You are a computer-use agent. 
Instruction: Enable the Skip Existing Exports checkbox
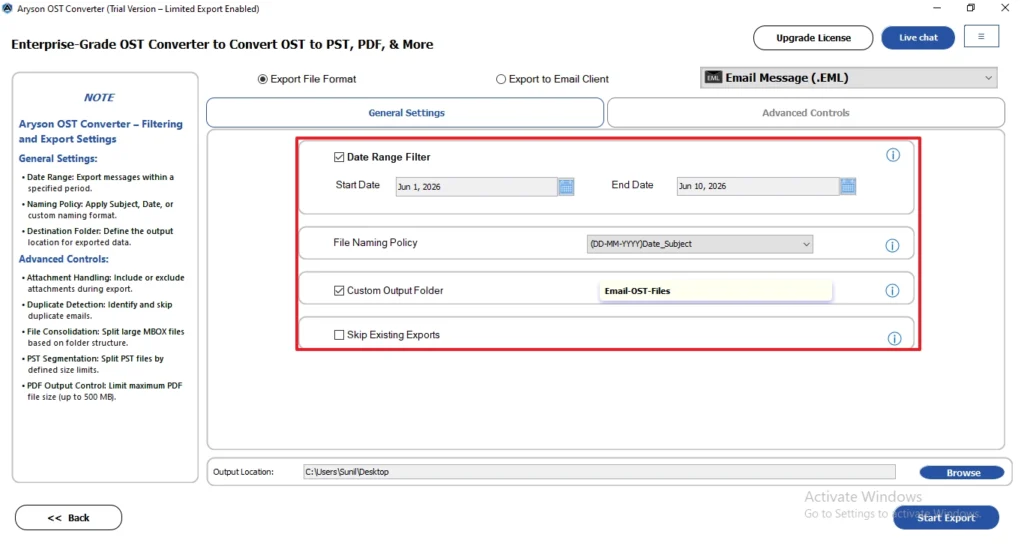[x=339, y=335]
